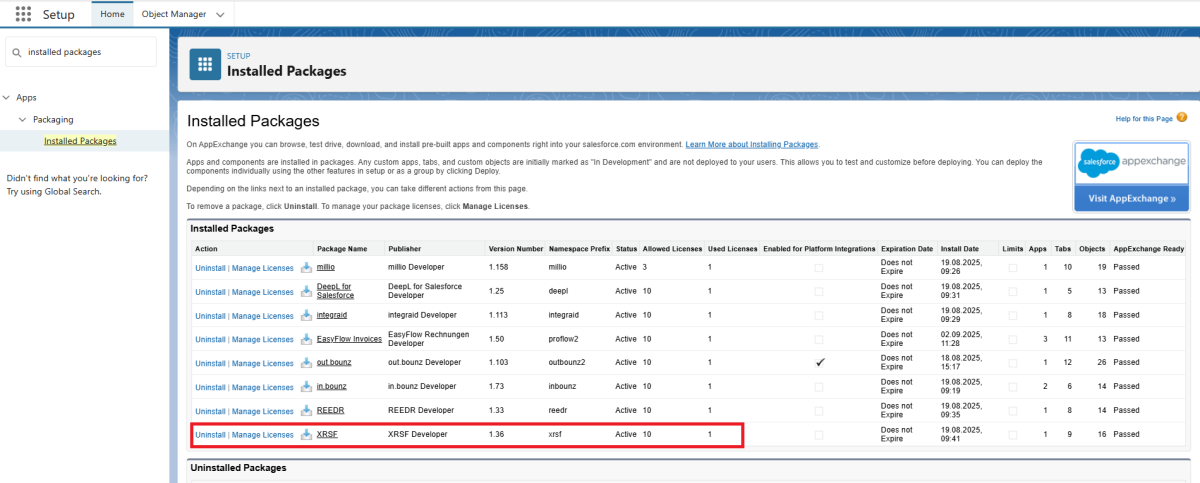Select Installed Packages in the sidebar
The height and width of the screenshot is (483, 1200).
(x=80, y=141)
